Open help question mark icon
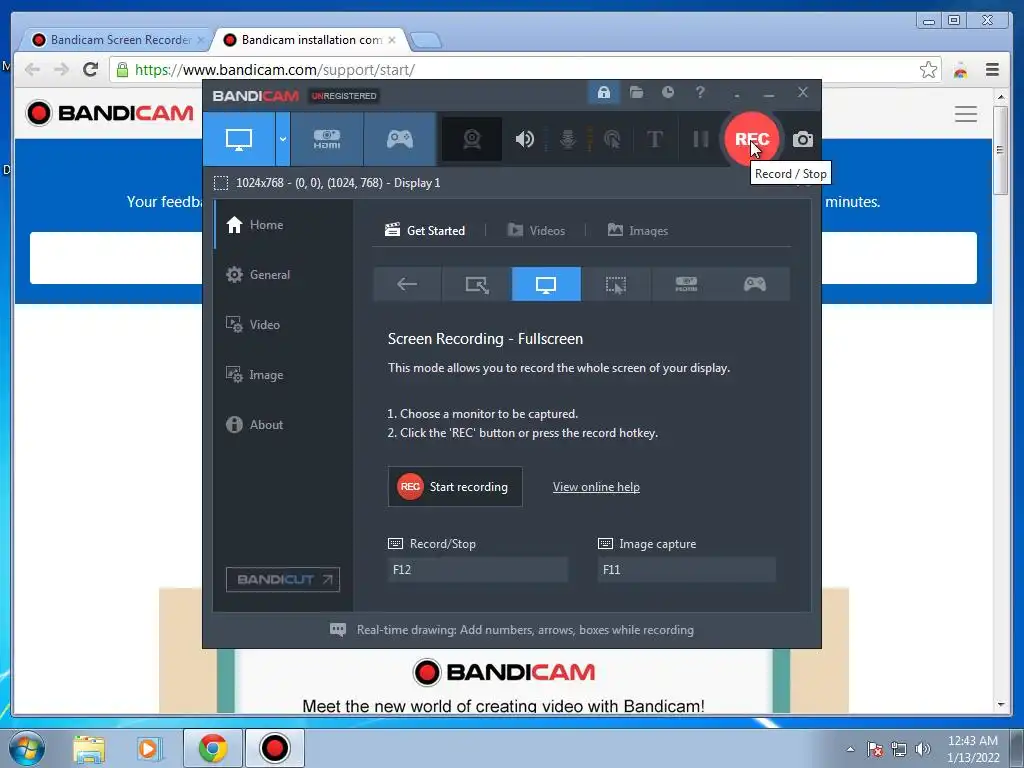The height and width of the screenshot is (768, 1024). pos(700,93)
